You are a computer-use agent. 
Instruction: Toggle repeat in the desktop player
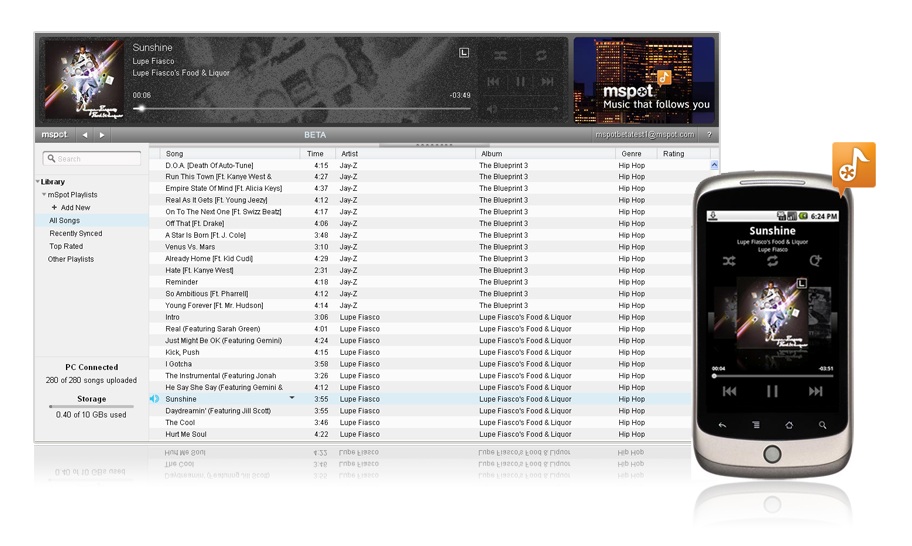(x=541, y=55)
